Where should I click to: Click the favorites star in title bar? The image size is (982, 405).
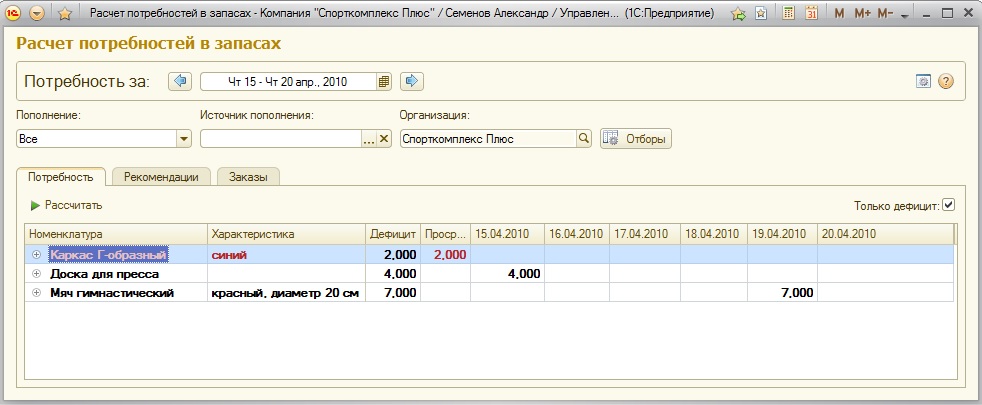point(64,14)
